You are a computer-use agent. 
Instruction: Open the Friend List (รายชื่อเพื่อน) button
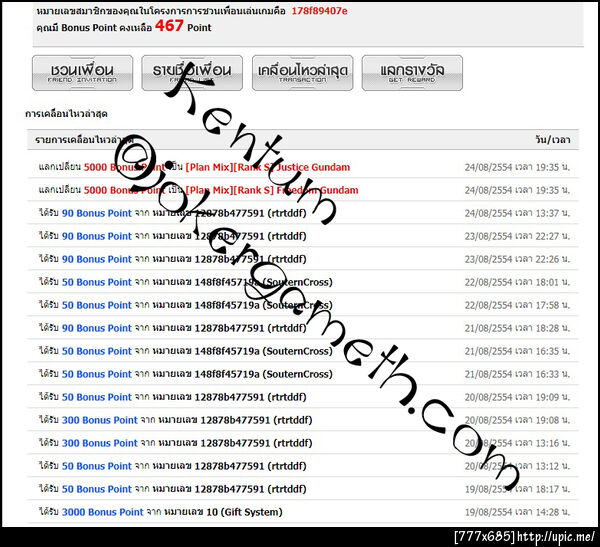(192, 73)
